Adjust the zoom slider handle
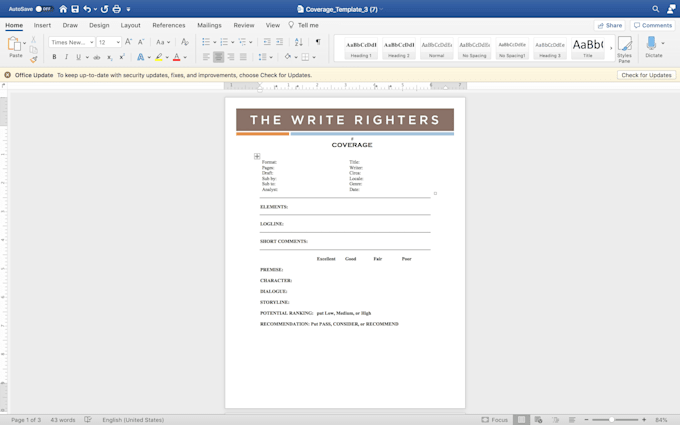 [611, 420]
